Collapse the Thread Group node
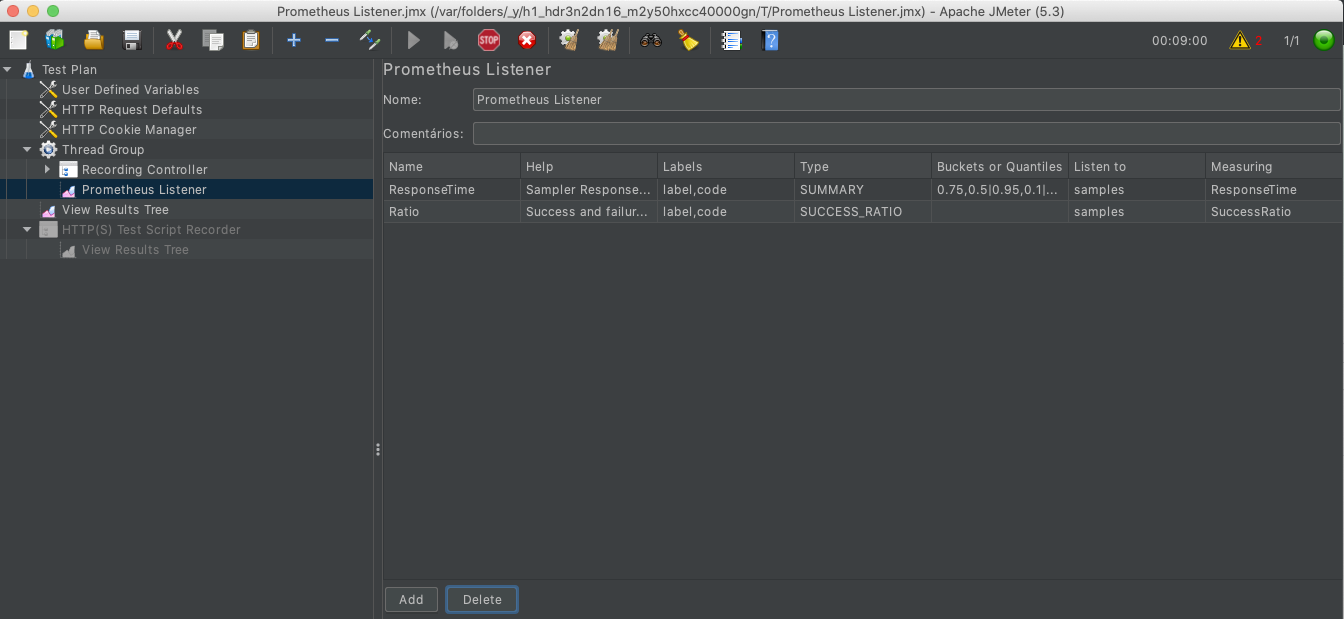This screenshot has height=619, width=1344. (28, 150)
